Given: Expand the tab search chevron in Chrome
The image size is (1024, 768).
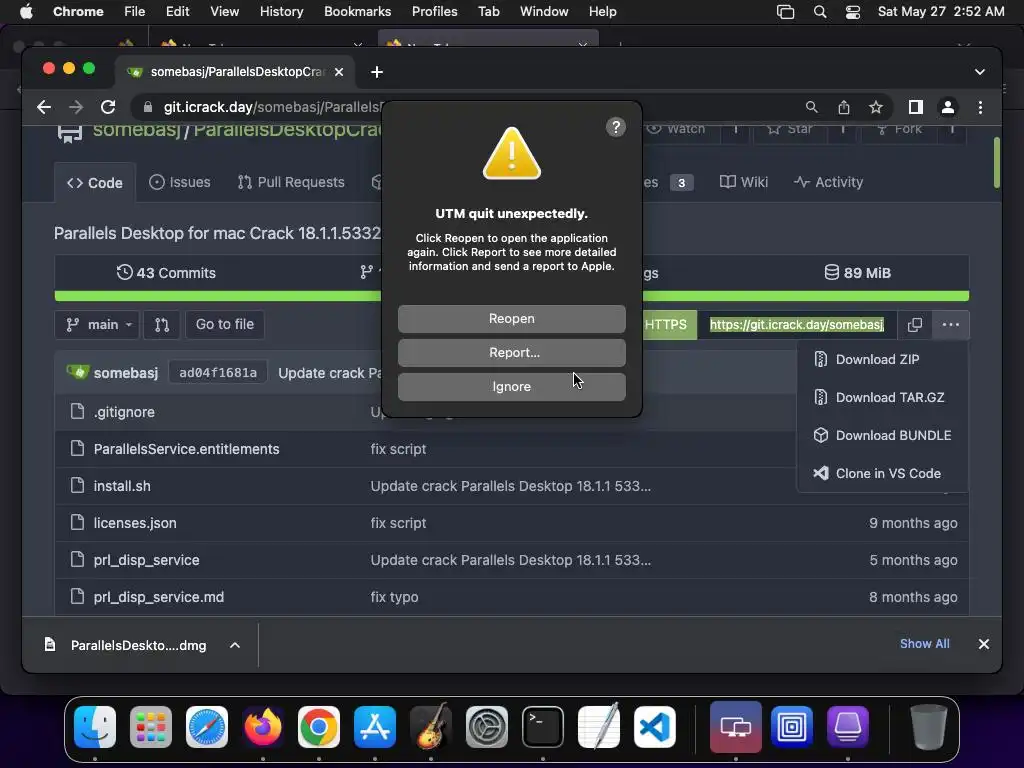Looking at the screenshot, I should pos(980,72).
